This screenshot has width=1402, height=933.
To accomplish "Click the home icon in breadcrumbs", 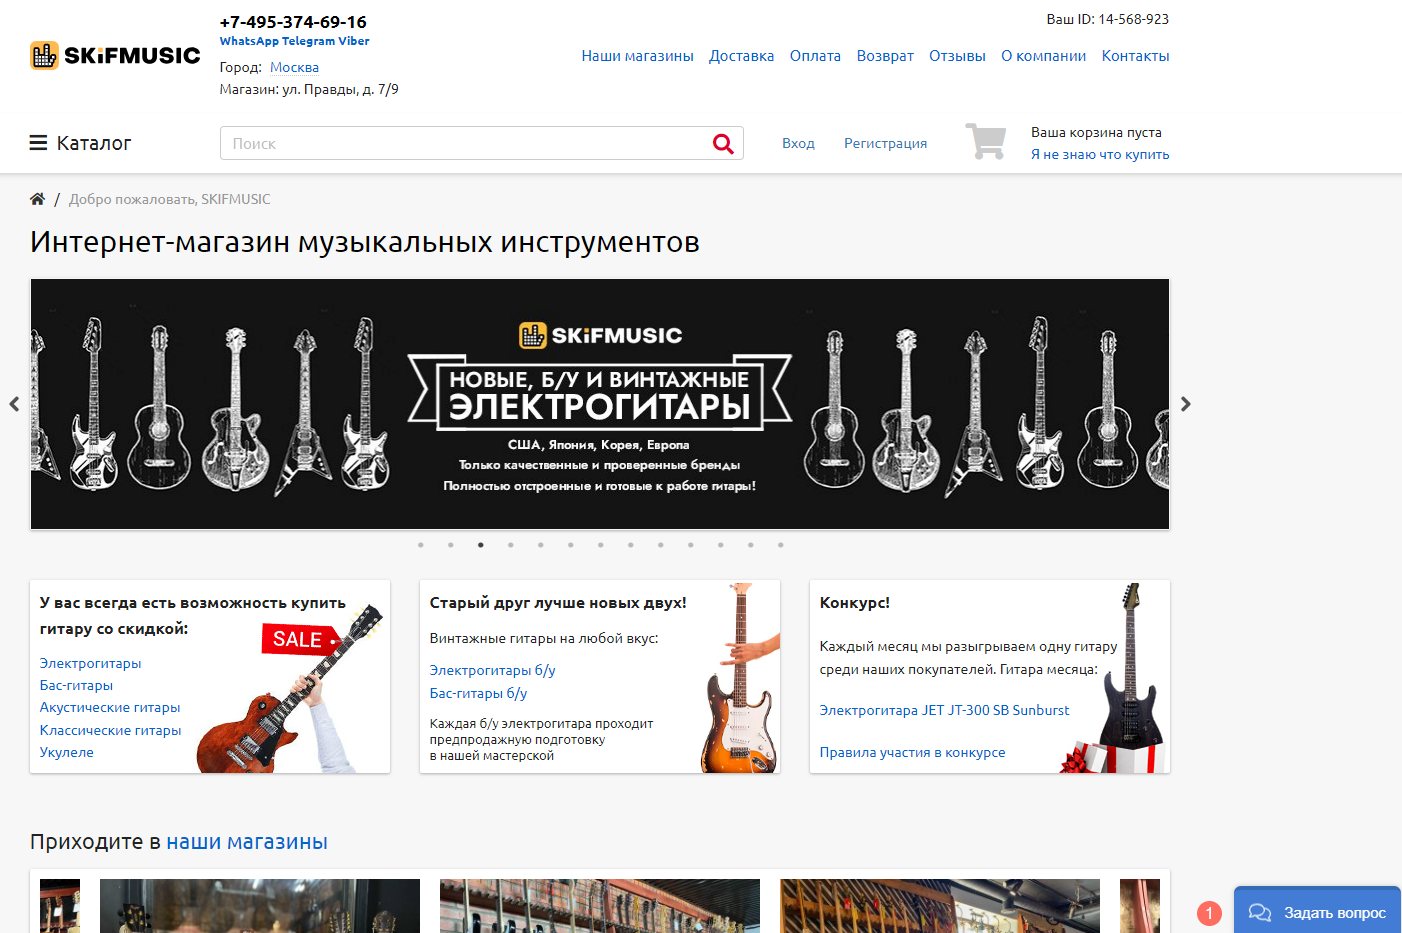I will [x=37, y=199].
